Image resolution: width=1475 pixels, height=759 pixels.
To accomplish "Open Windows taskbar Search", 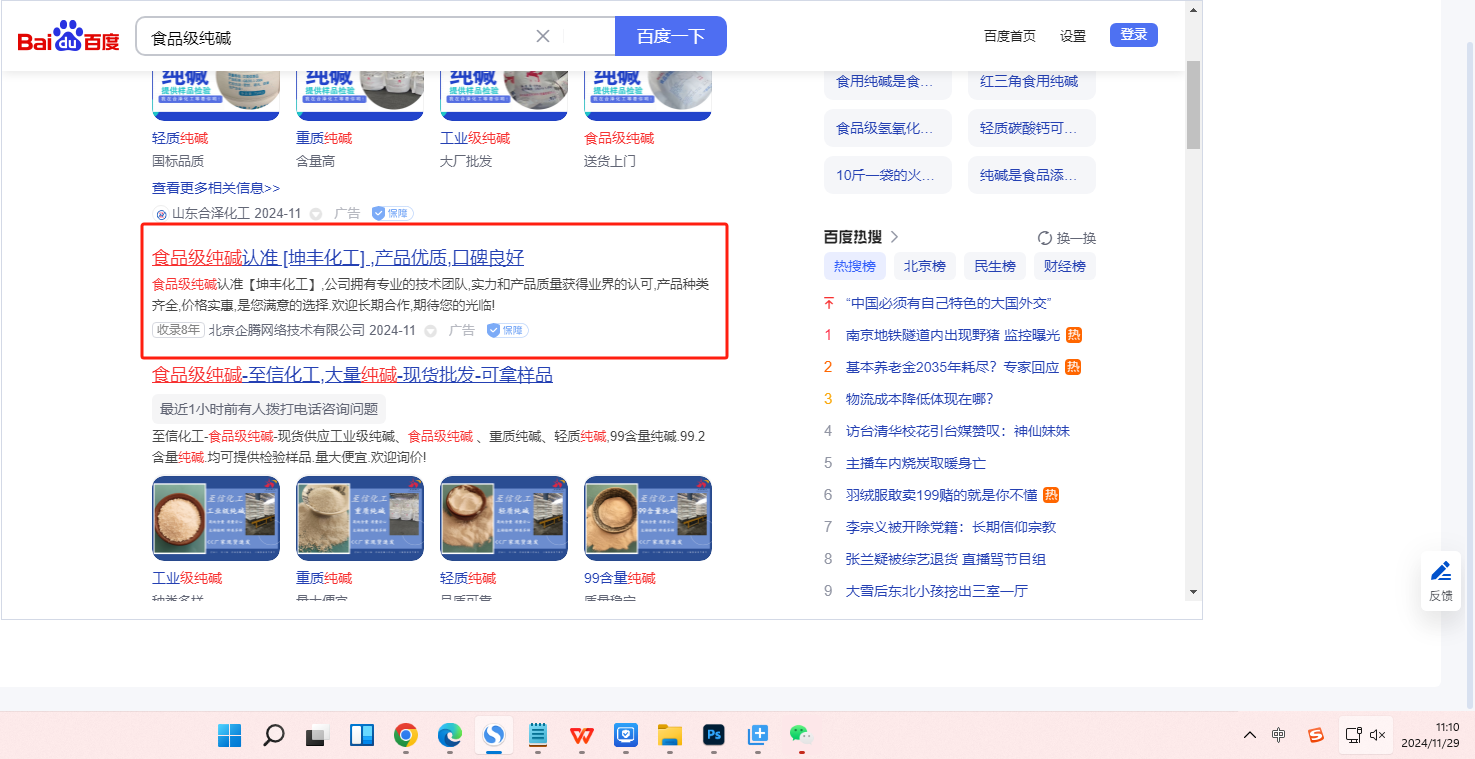I will point(273,736).
